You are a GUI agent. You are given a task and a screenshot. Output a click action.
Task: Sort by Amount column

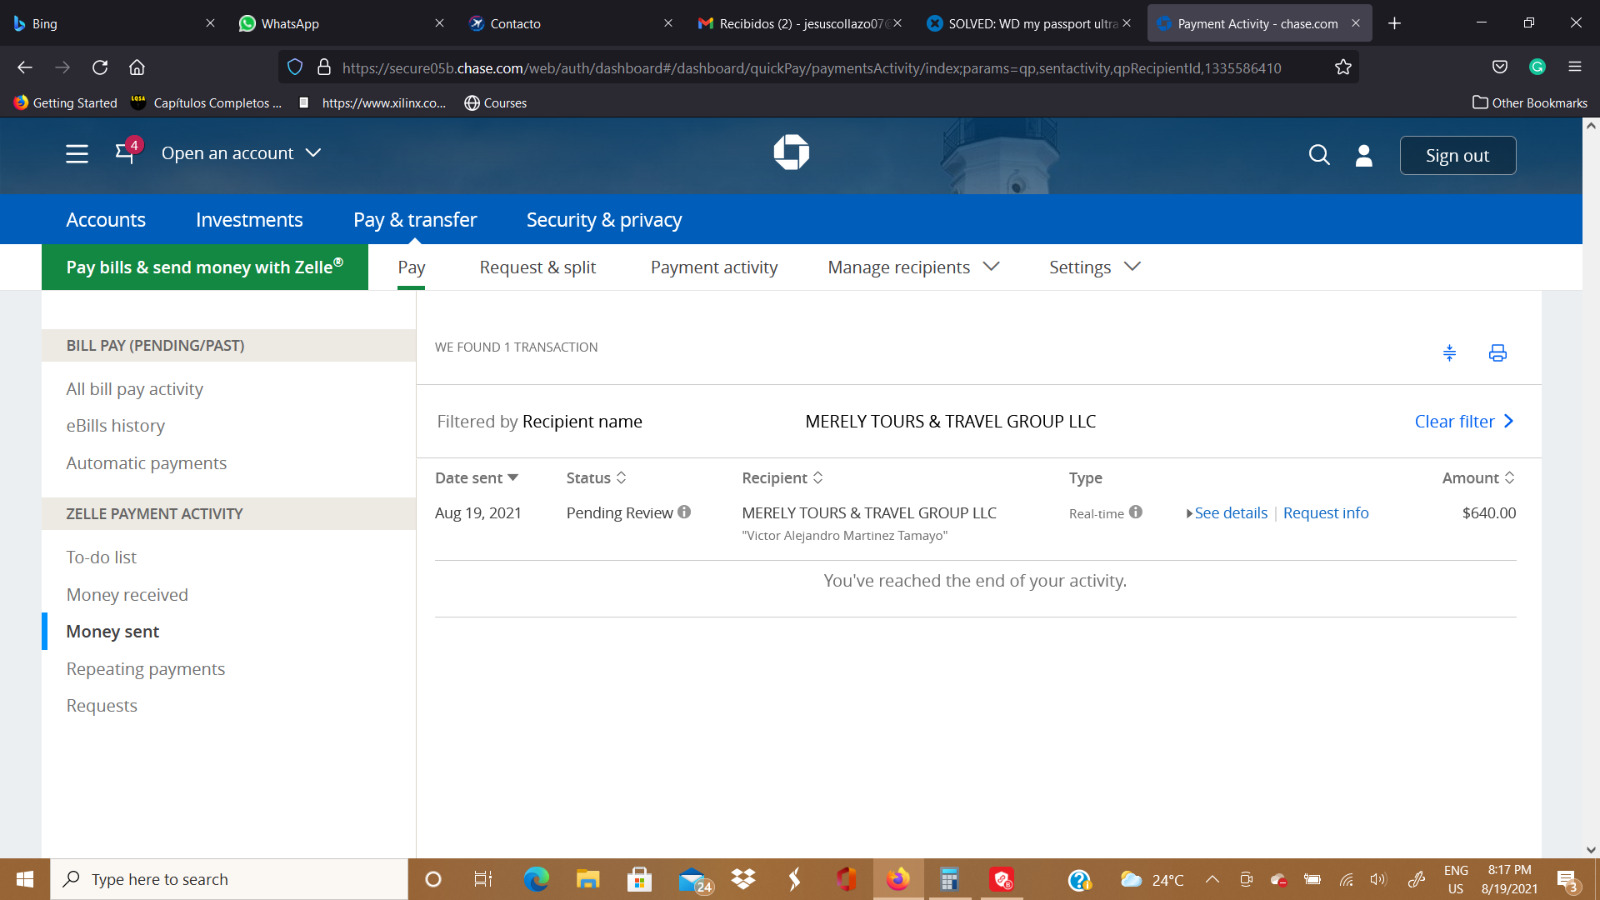pyautogui.click(x=1478, y=478)
